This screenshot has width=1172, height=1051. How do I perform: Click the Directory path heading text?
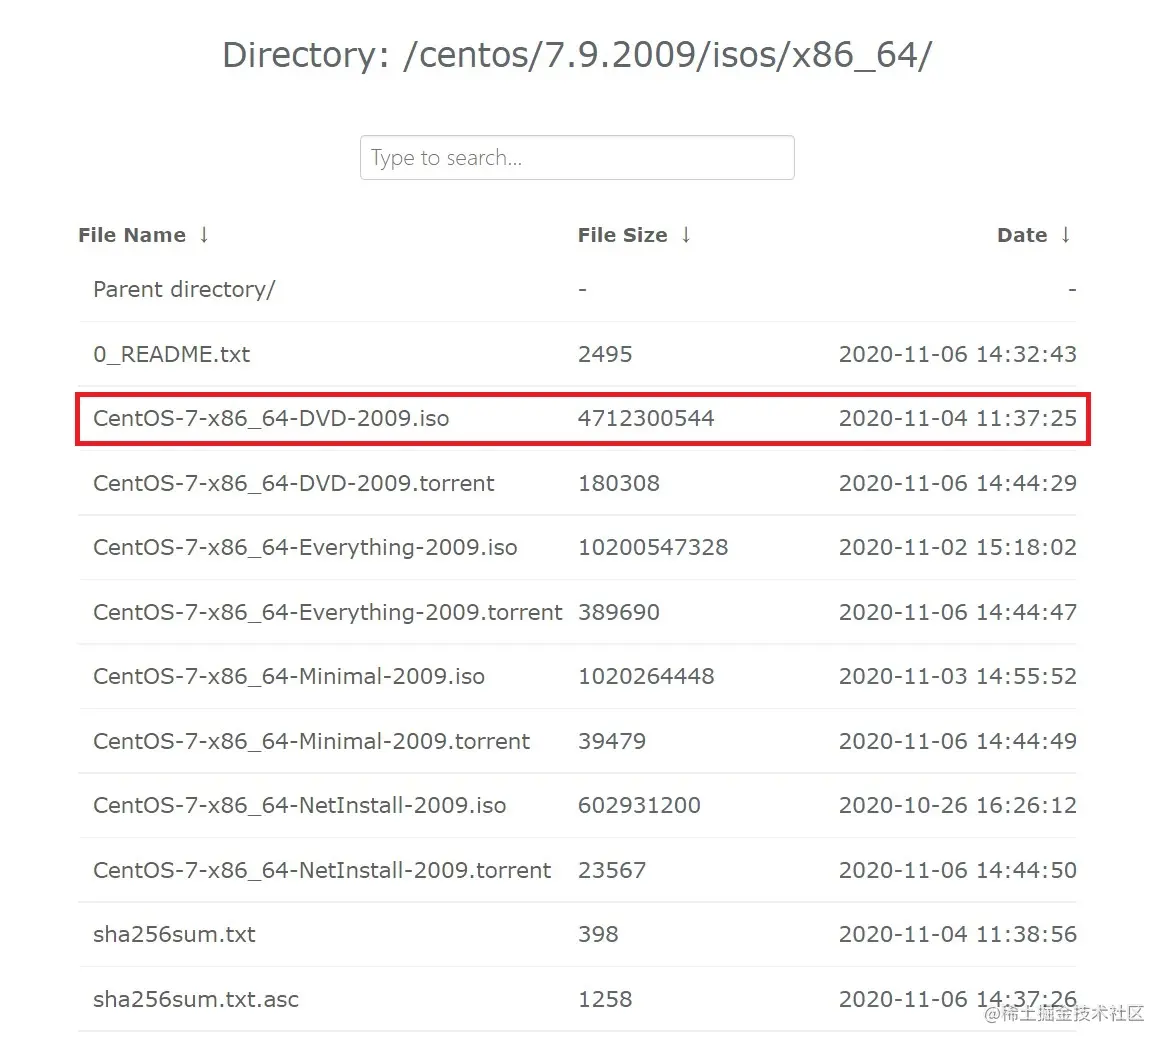point(577,55)
